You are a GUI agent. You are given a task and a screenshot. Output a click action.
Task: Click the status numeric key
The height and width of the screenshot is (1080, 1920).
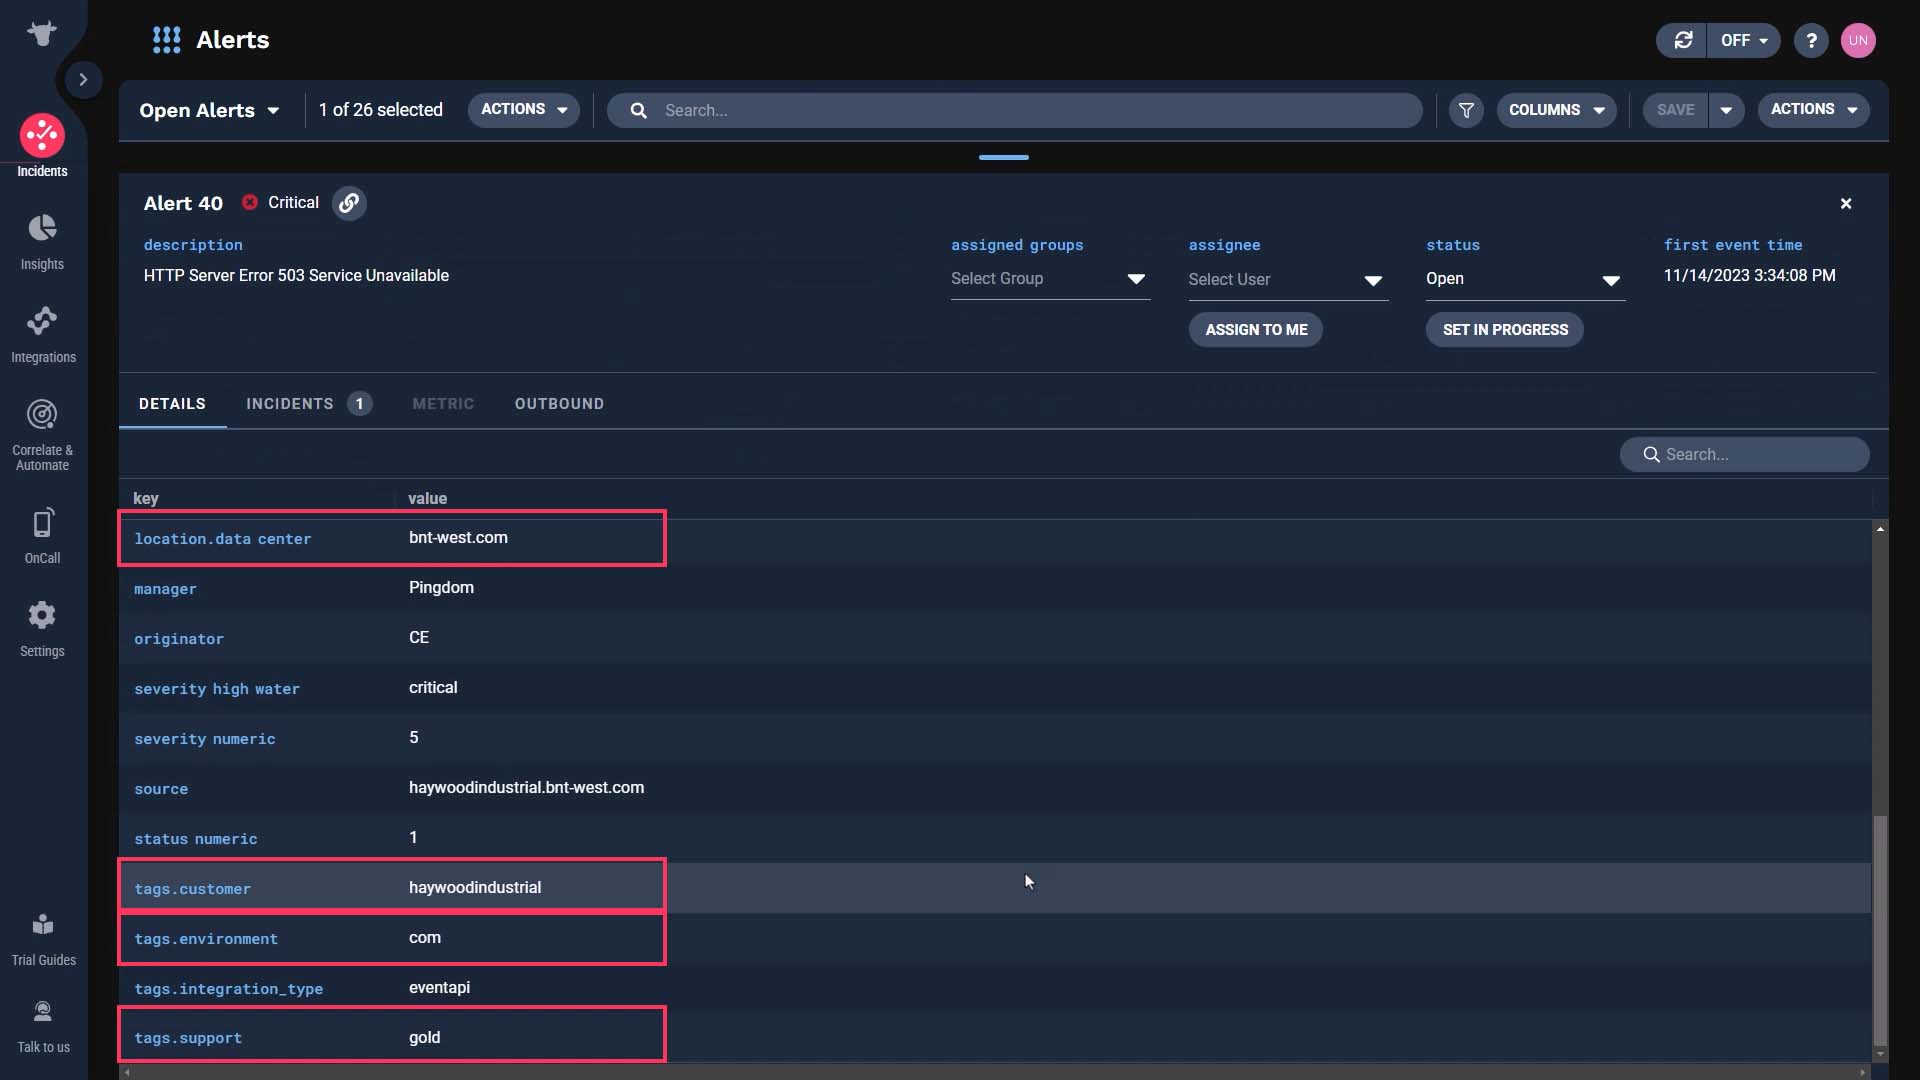tap(195, 839)
